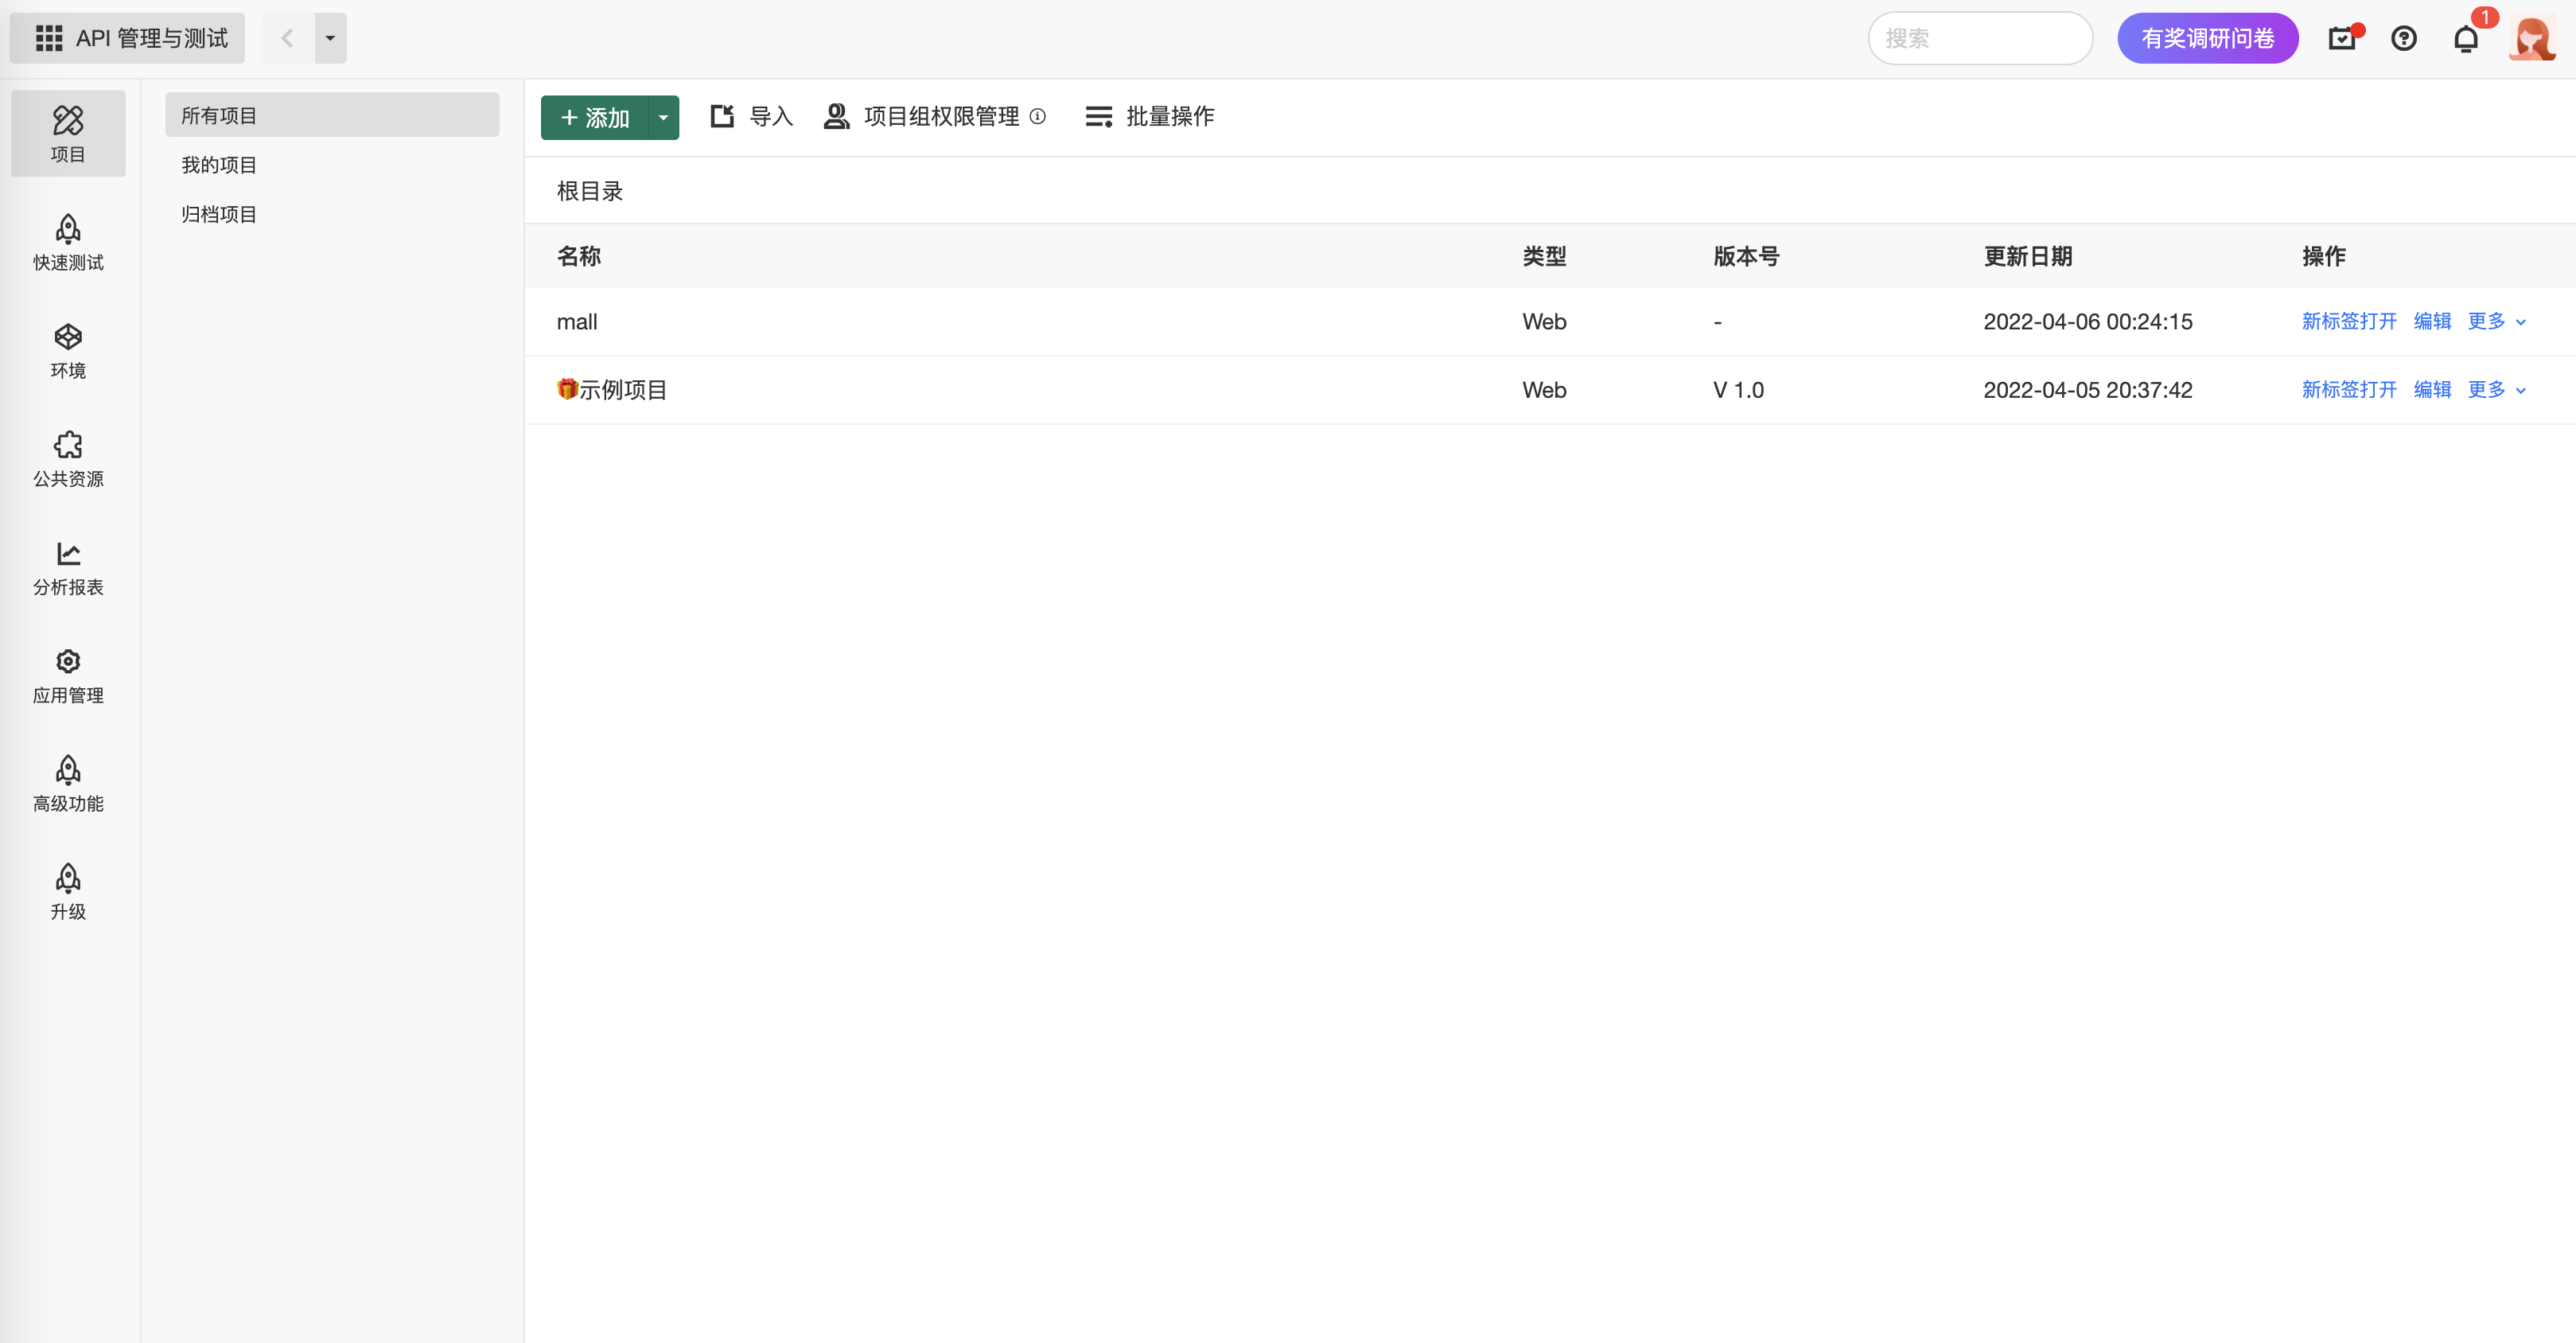Click the notification bell icon

coord(2465,39)
